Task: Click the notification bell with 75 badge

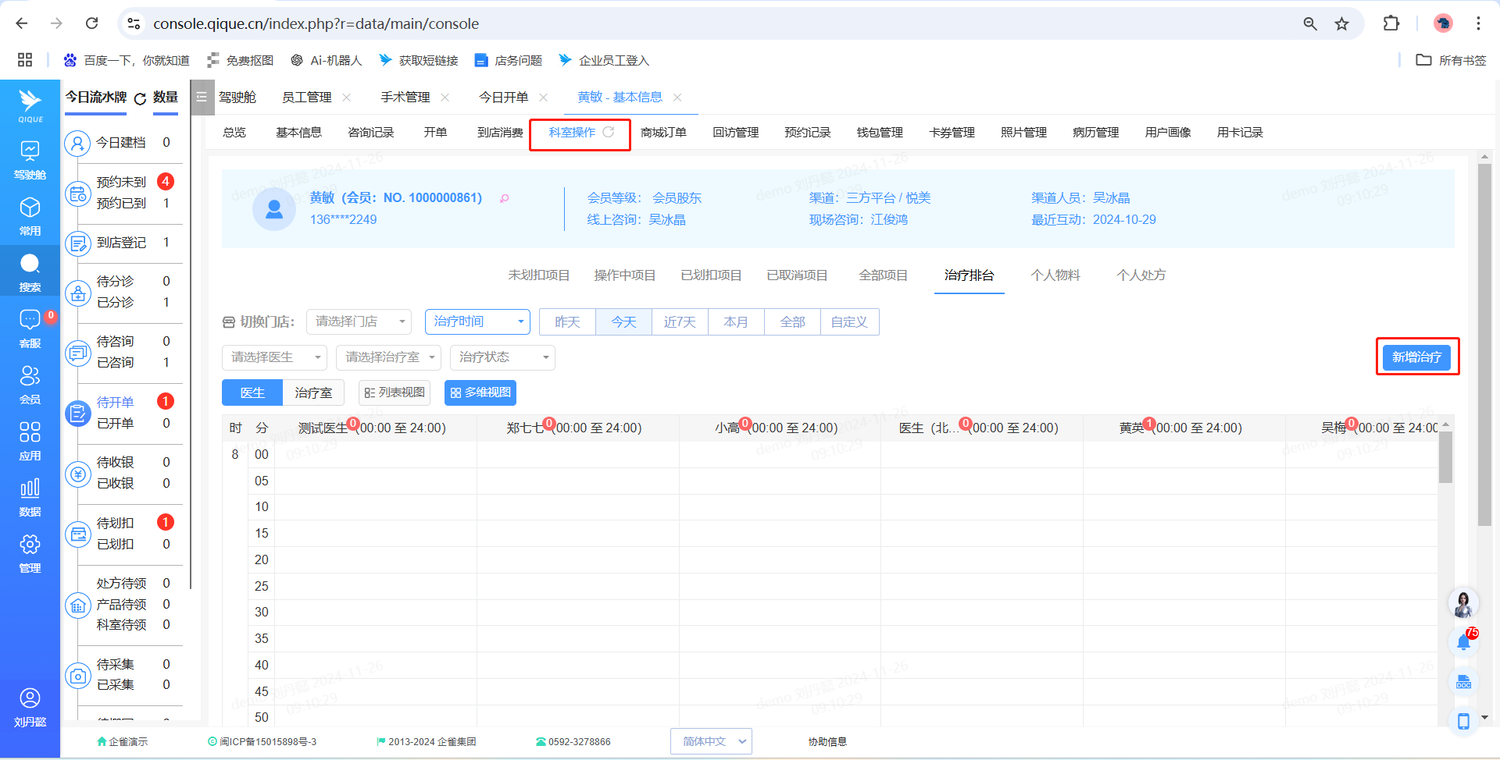Action: coord(1464,642)
